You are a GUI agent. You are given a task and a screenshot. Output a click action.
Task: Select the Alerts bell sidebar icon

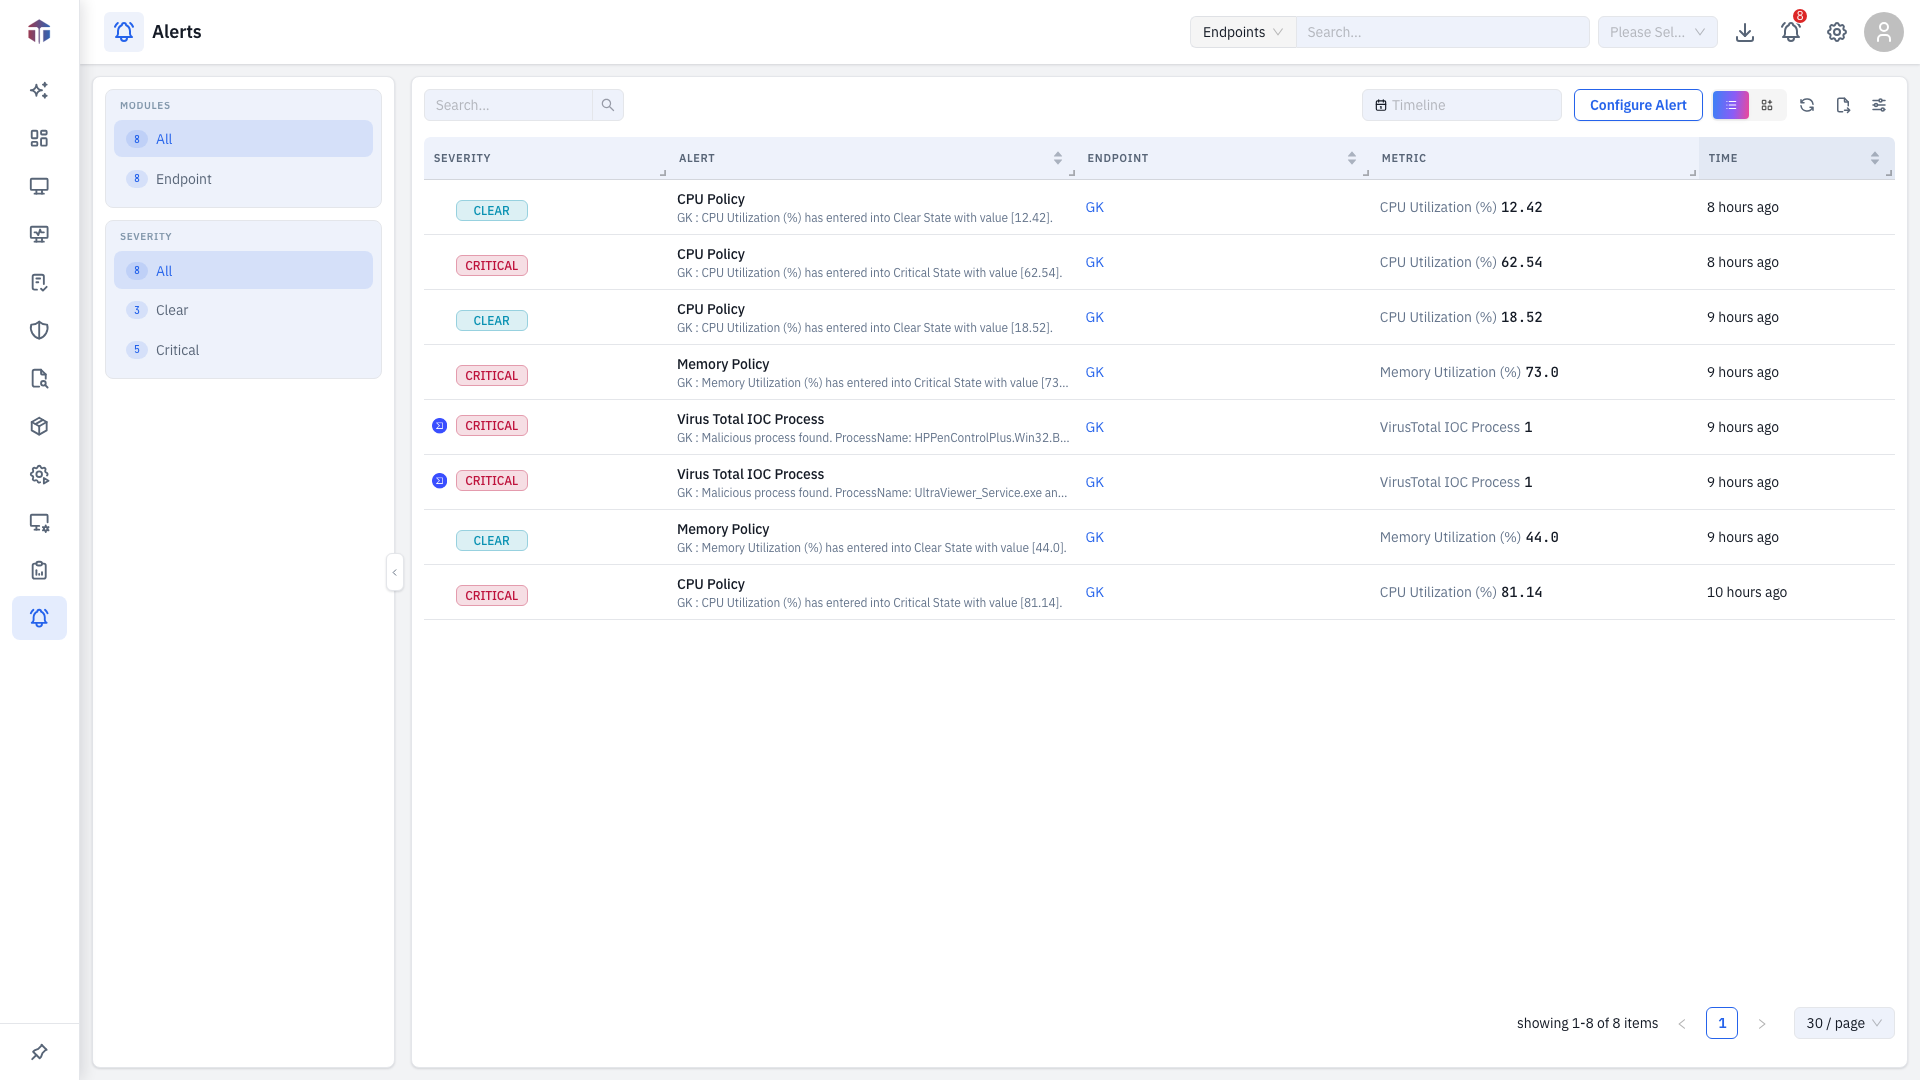click(x=39, y=618)
